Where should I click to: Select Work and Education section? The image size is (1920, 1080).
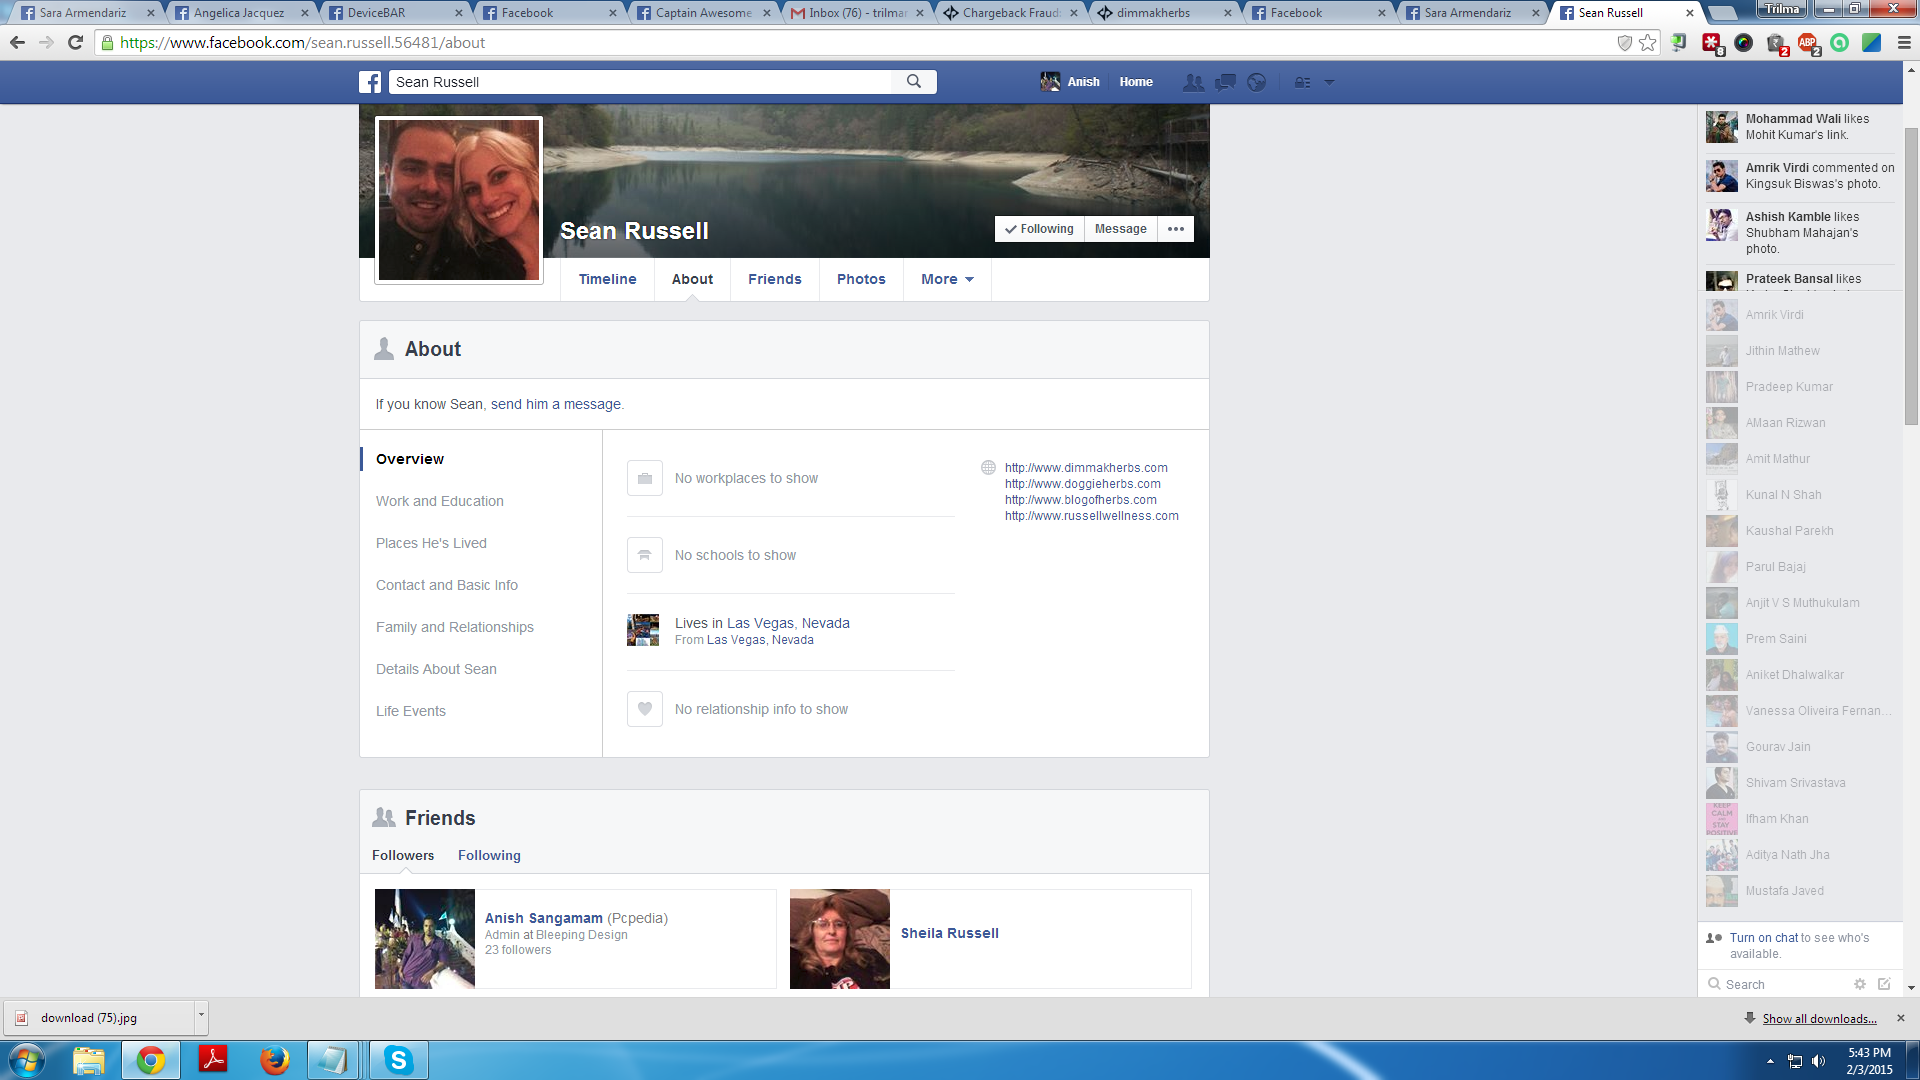click(439, 501)
